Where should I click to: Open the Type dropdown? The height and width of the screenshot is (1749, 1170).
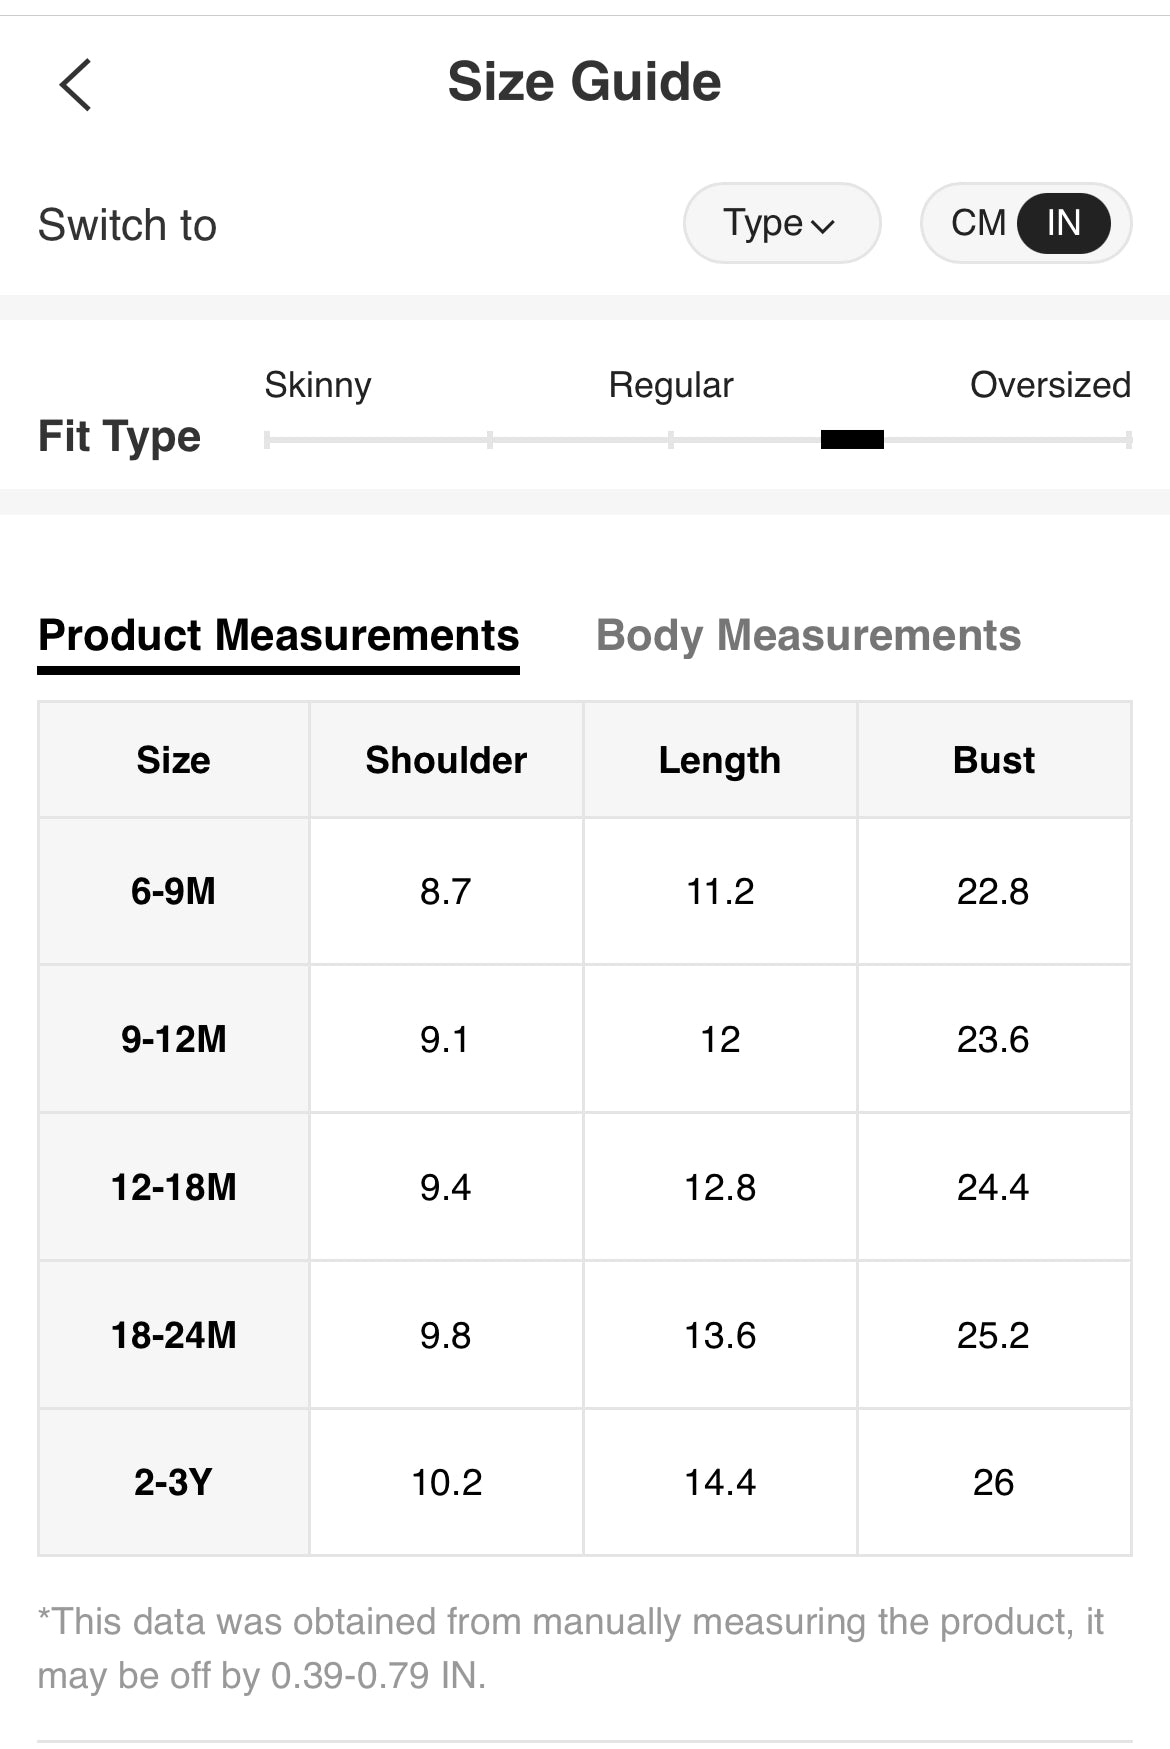[780, 223]
